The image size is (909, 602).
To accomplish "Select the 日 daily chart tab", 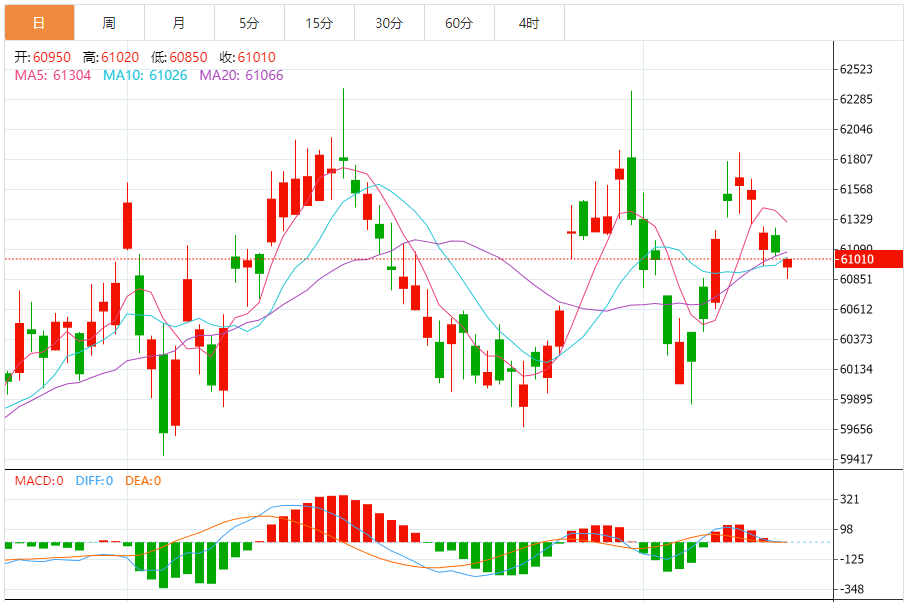I will 39,23.
